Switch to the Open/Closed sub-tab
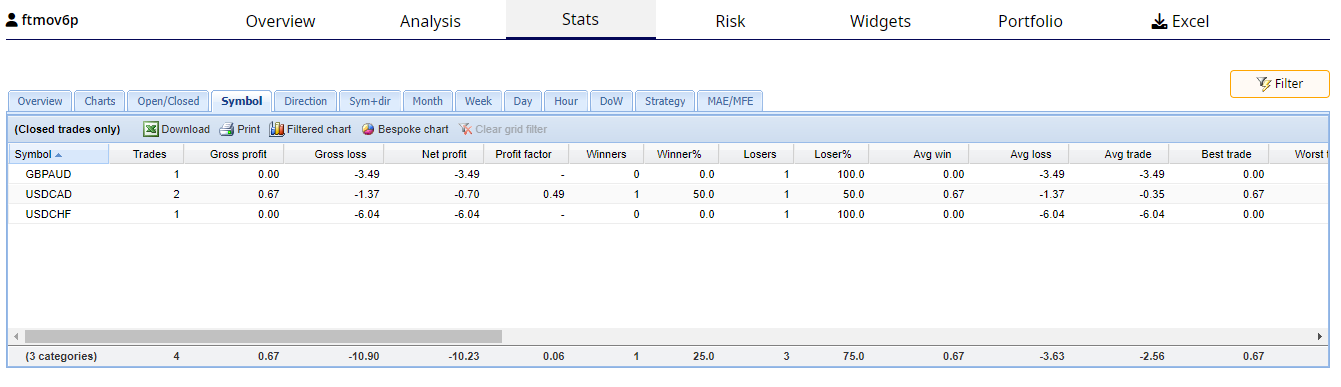The width and height of the screenshot is (1341, 387). pyautogui.click(x=169, y=101)
